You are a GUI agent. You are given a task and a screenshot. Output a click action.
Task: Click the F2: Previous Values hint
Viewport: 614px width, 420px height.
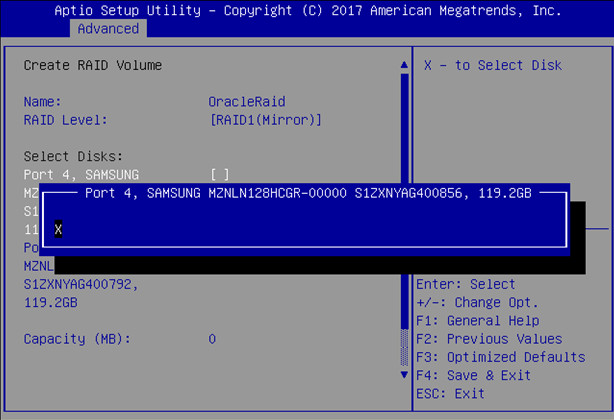tap(489, 339)
